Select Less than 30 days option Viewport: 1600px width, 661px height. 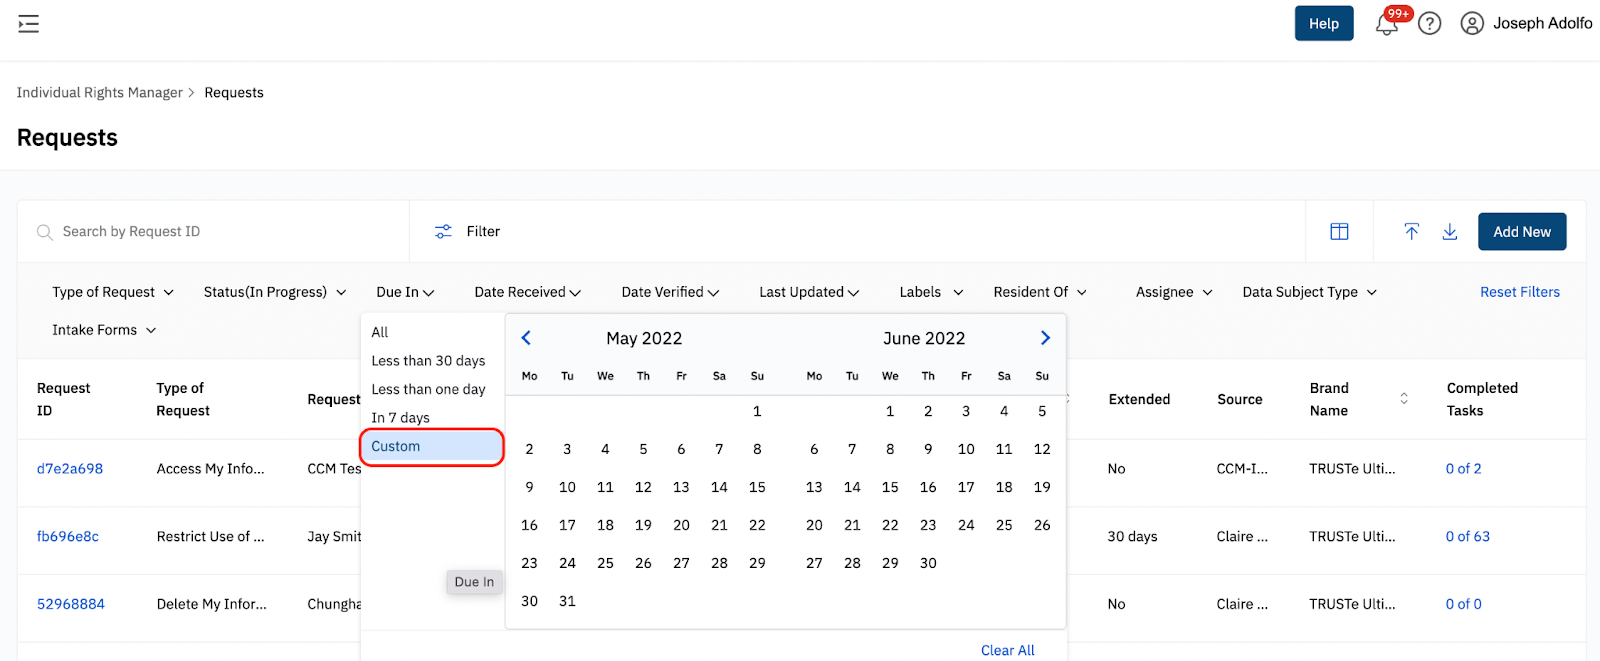click(431, 361)
